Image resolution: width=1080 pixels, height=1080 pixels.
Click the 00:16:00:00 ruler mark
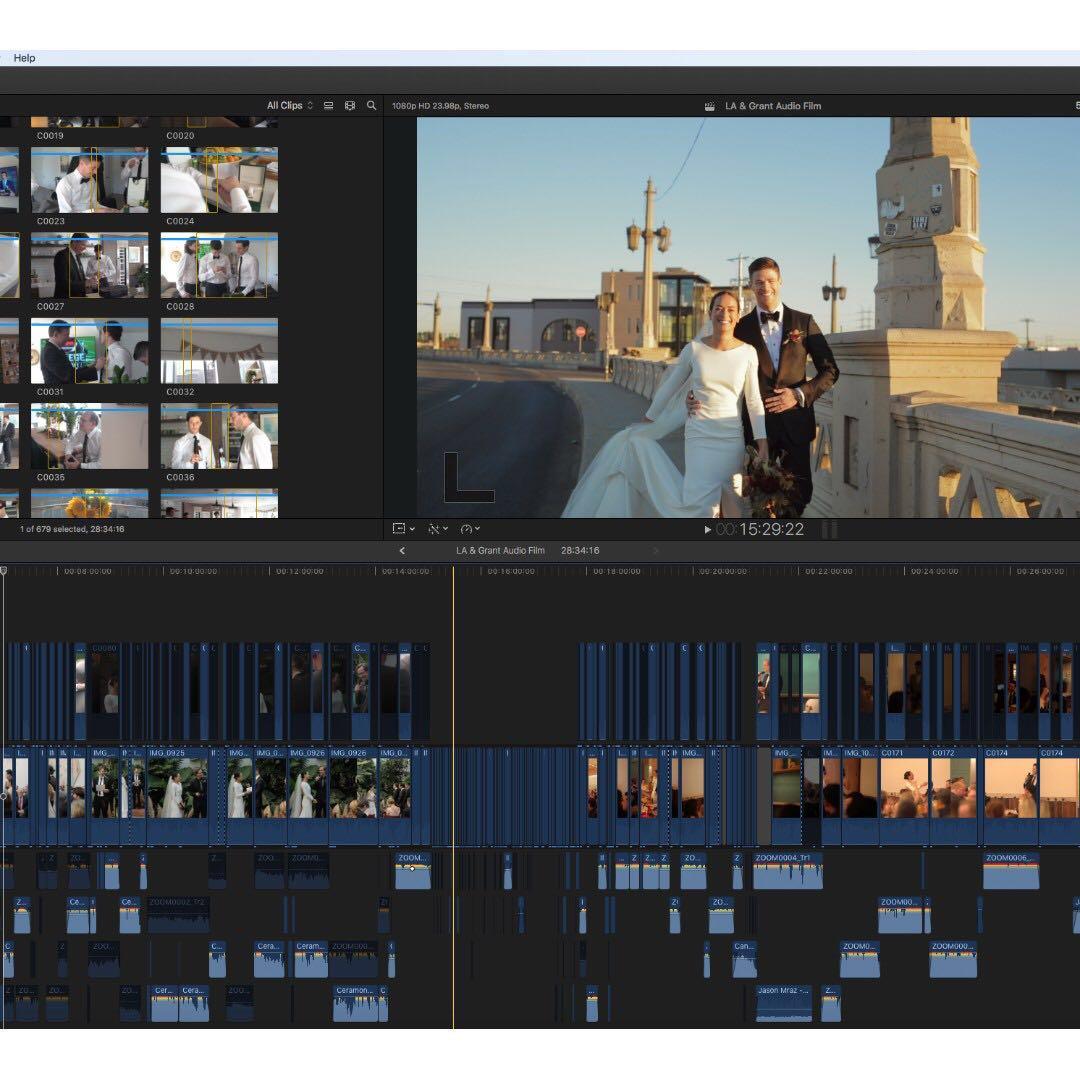[511, 571]
